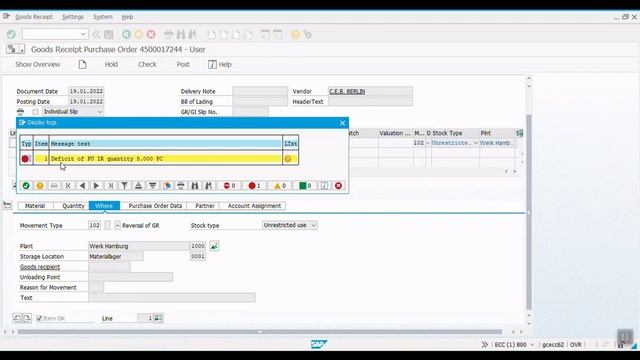Go to previous page in log toolbar

coord(82,186)
